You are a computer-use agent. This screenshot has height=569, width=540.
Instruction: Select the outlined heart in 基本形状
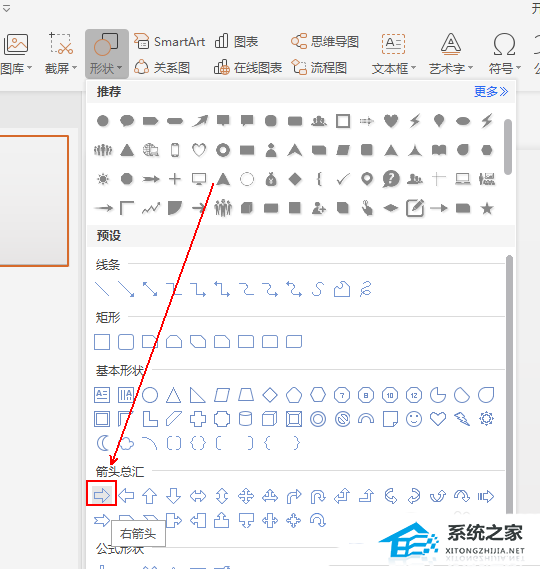coord(438,419)
